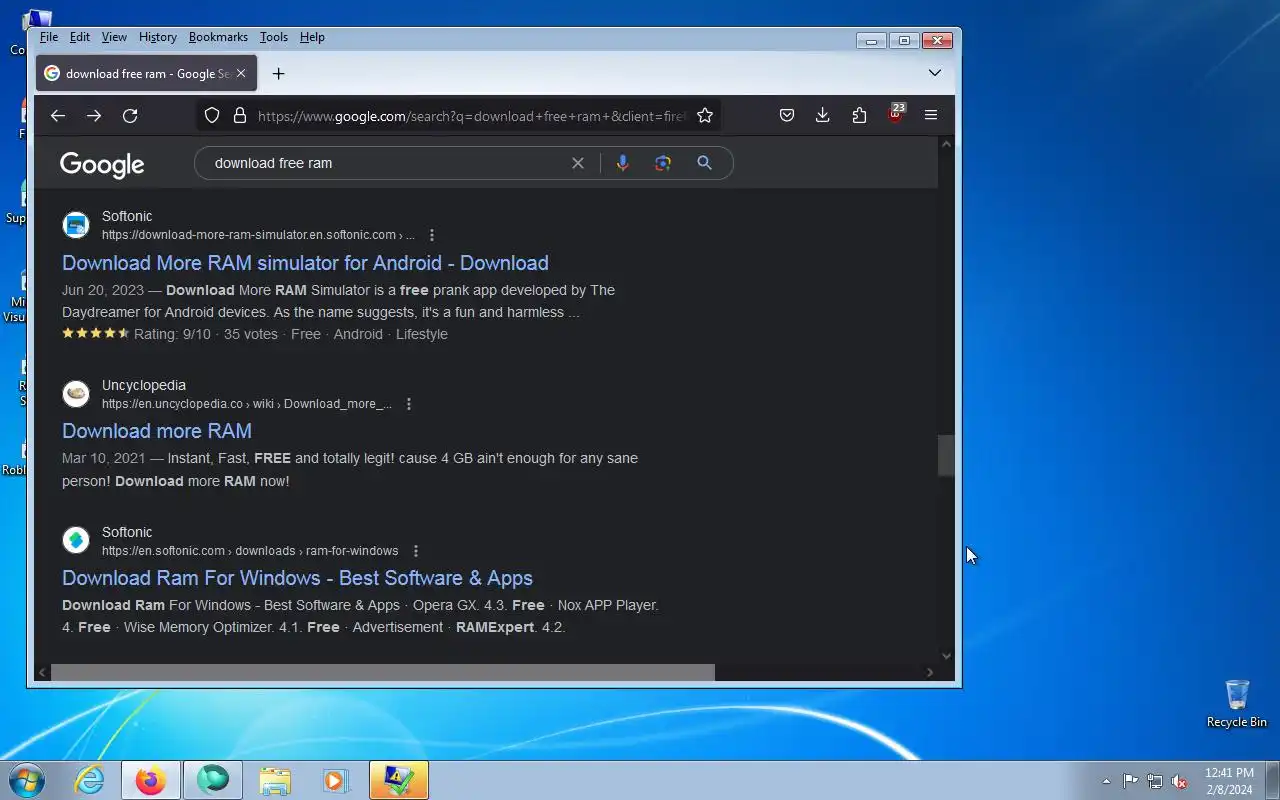Open 'Download More RAM simulator for Android' link
1280x800 pixels.
click(305, 263)
